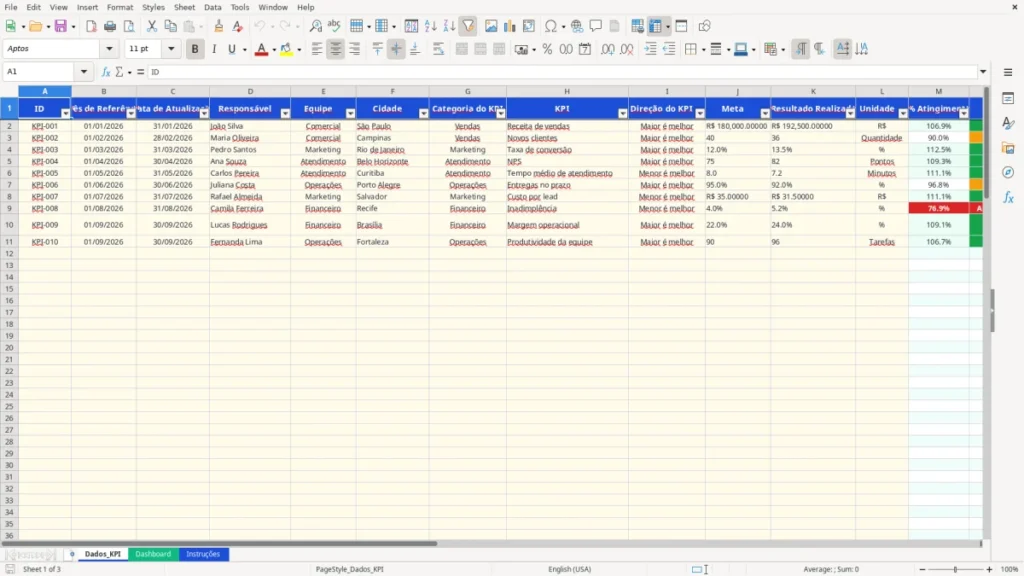This screenshot has width=1024, height=576.
Task: Insert image icon
Action: tap(491, 26)
